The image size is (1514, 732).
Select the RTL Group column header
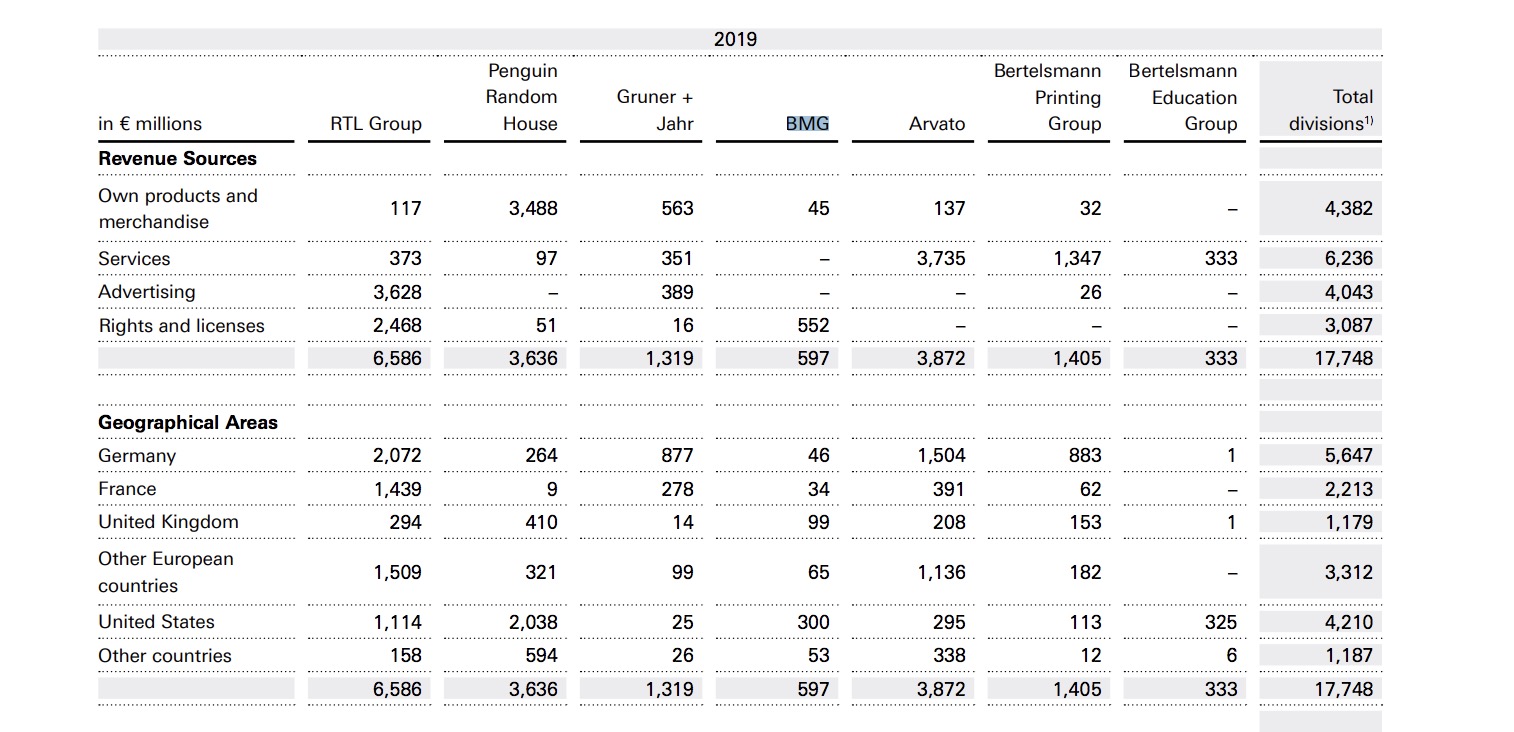pyautogui.click(x=376, y=124)
